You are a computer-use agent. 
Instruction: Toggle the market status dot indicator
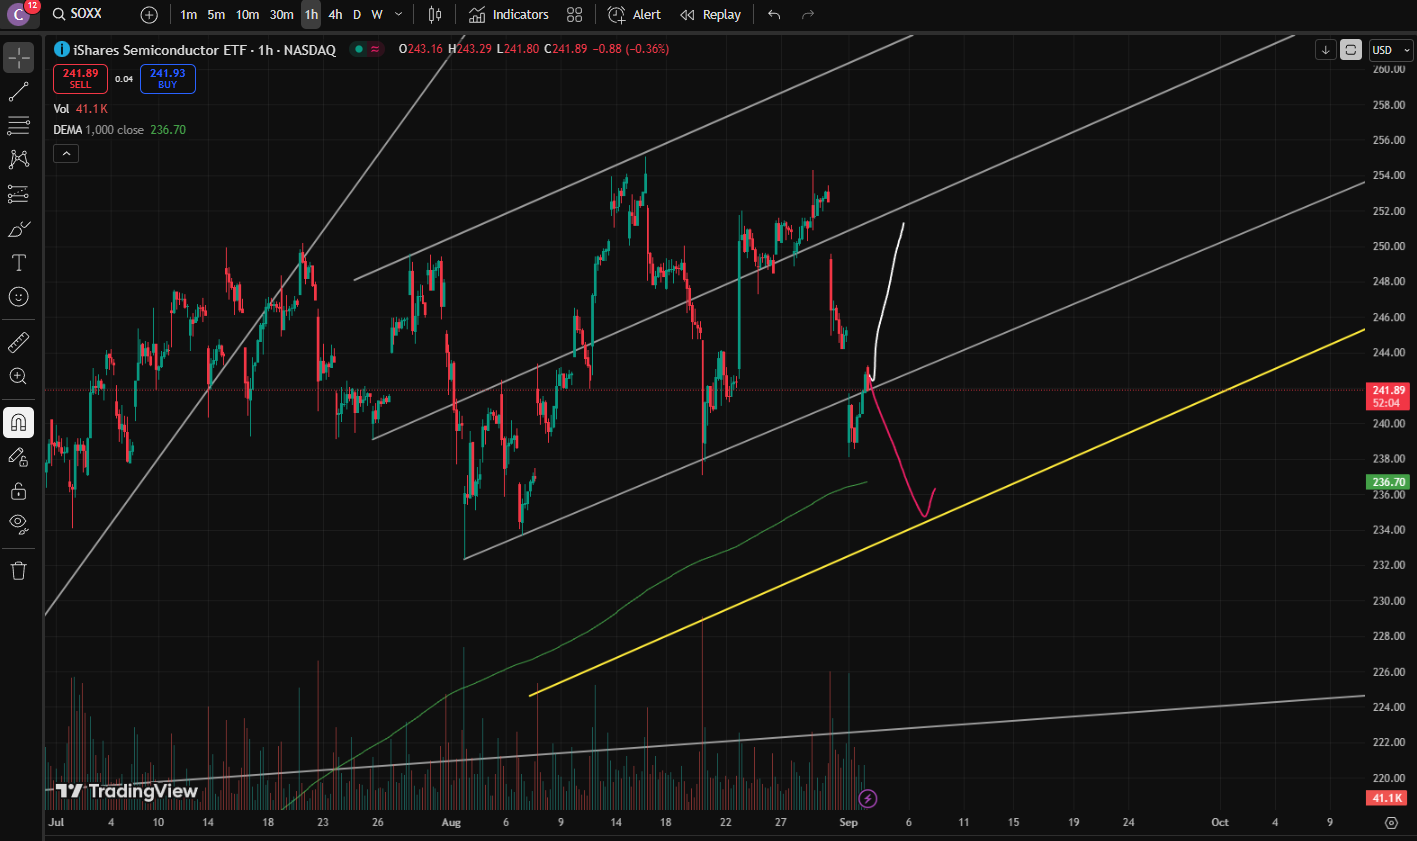pos(358,49)
